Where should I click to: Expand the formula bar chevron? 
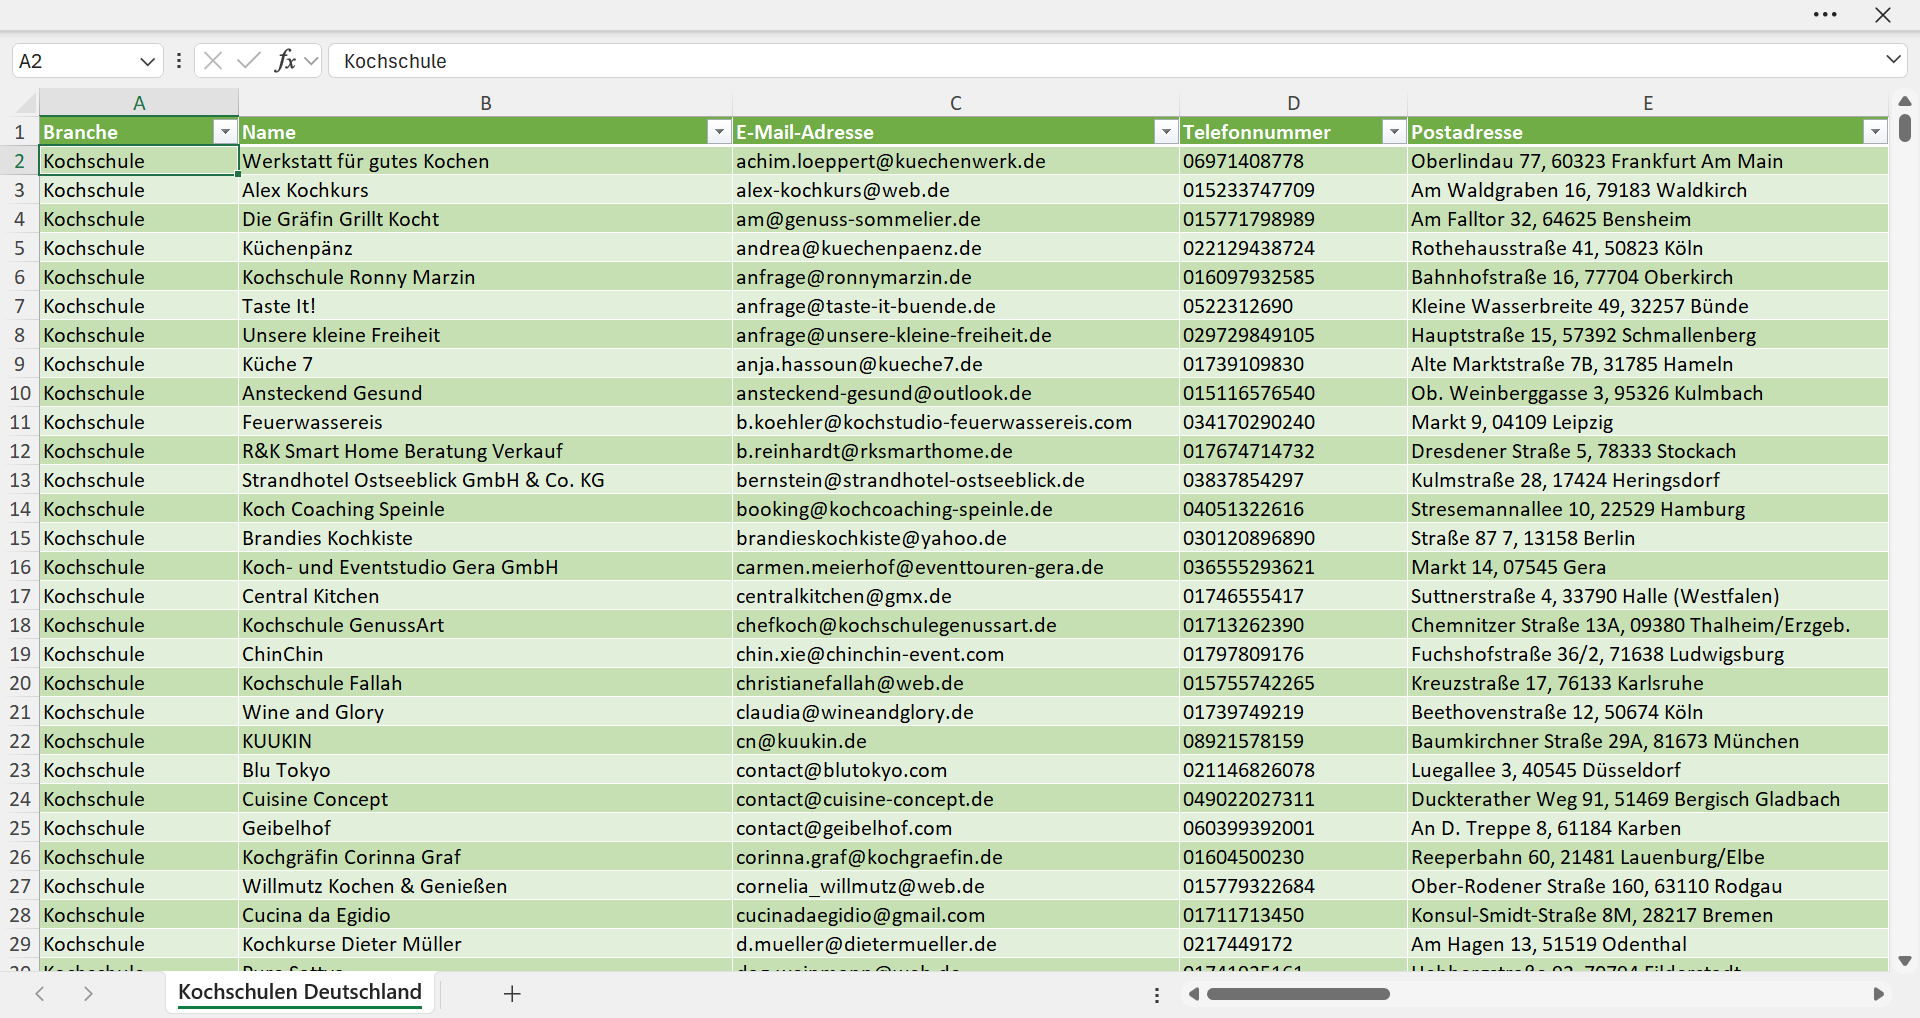pos(1893,60)
